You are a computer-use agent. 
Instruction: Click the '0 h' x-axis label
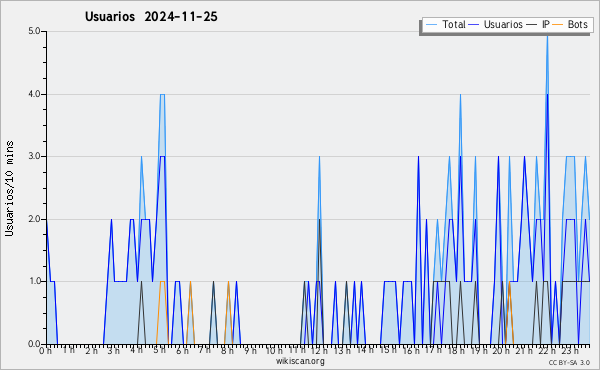(x=45, y=351)
